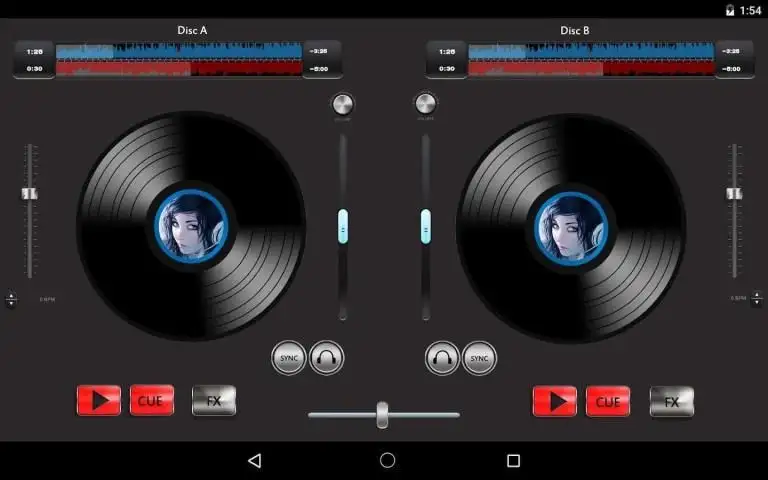The image size is (768, 480).
Task: Click the Disc A gain knob
Action: point(343,104)
